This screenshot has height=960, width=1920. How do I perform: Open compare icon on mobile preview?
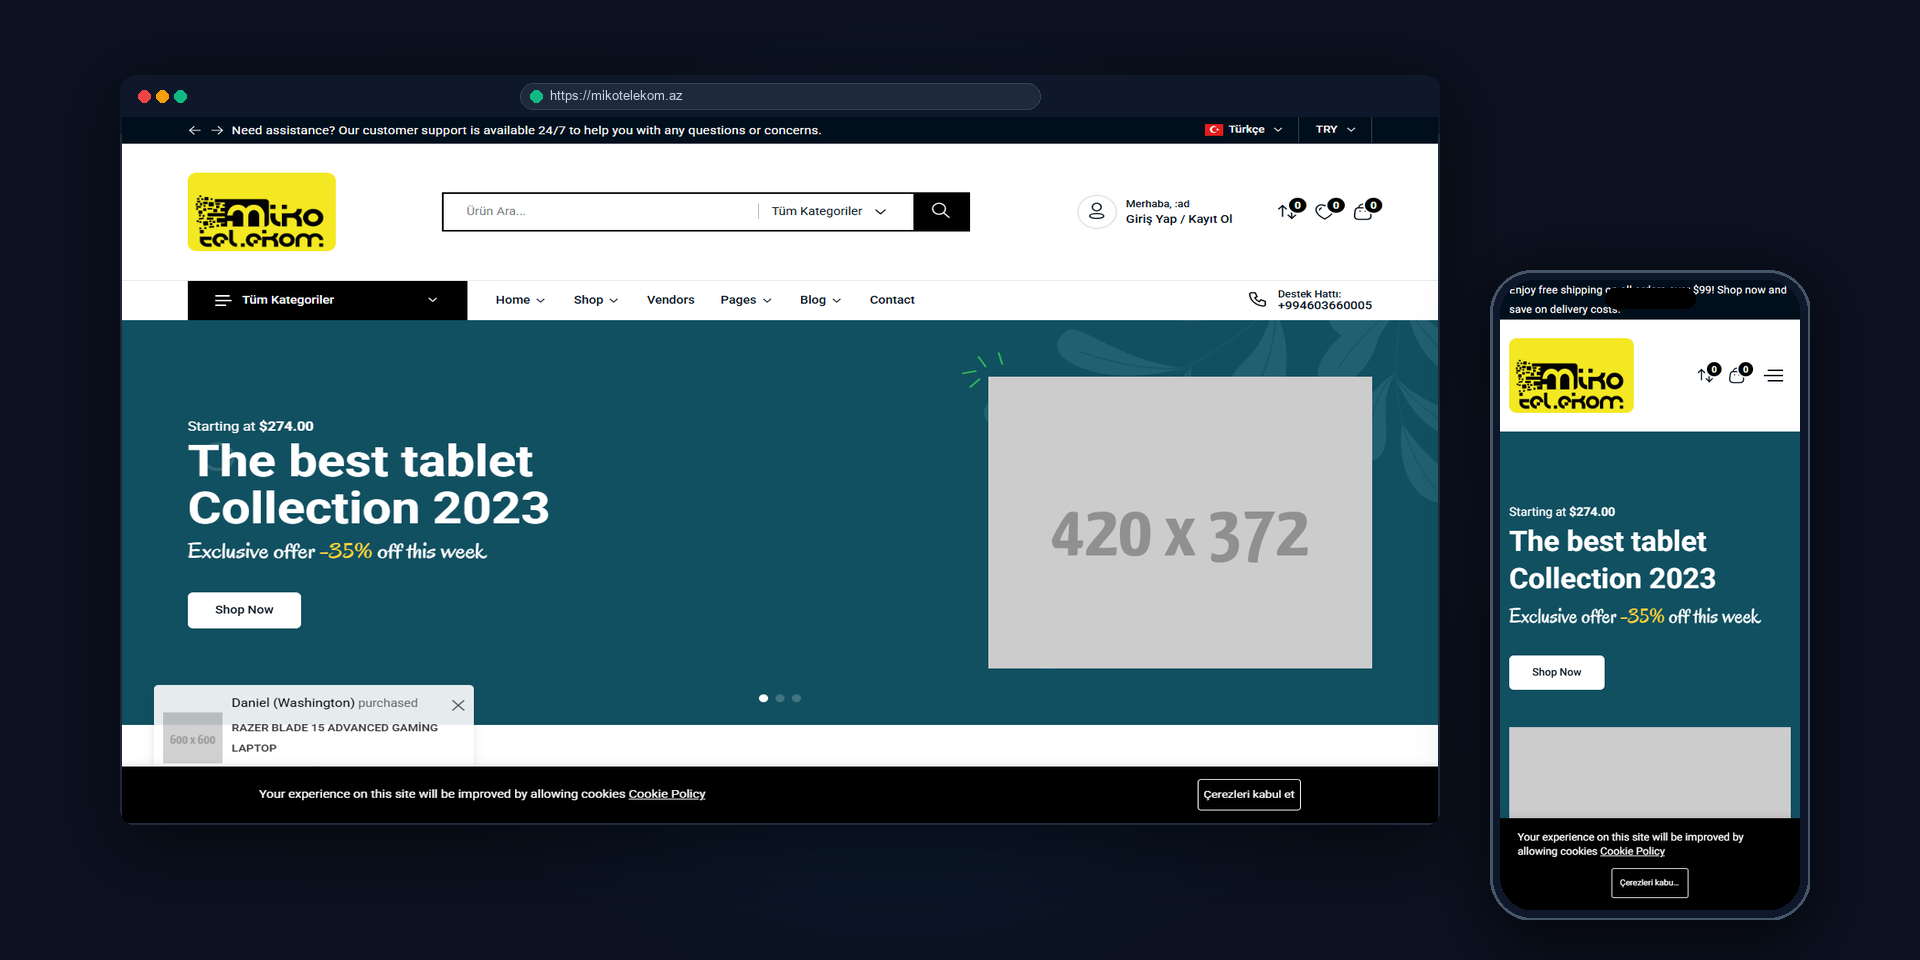[1705, 375]
